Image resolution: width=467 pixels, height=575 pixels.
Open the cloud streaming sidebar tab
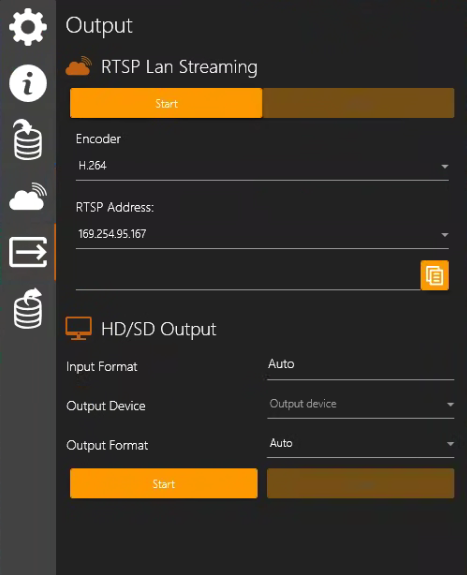(28, 197)
